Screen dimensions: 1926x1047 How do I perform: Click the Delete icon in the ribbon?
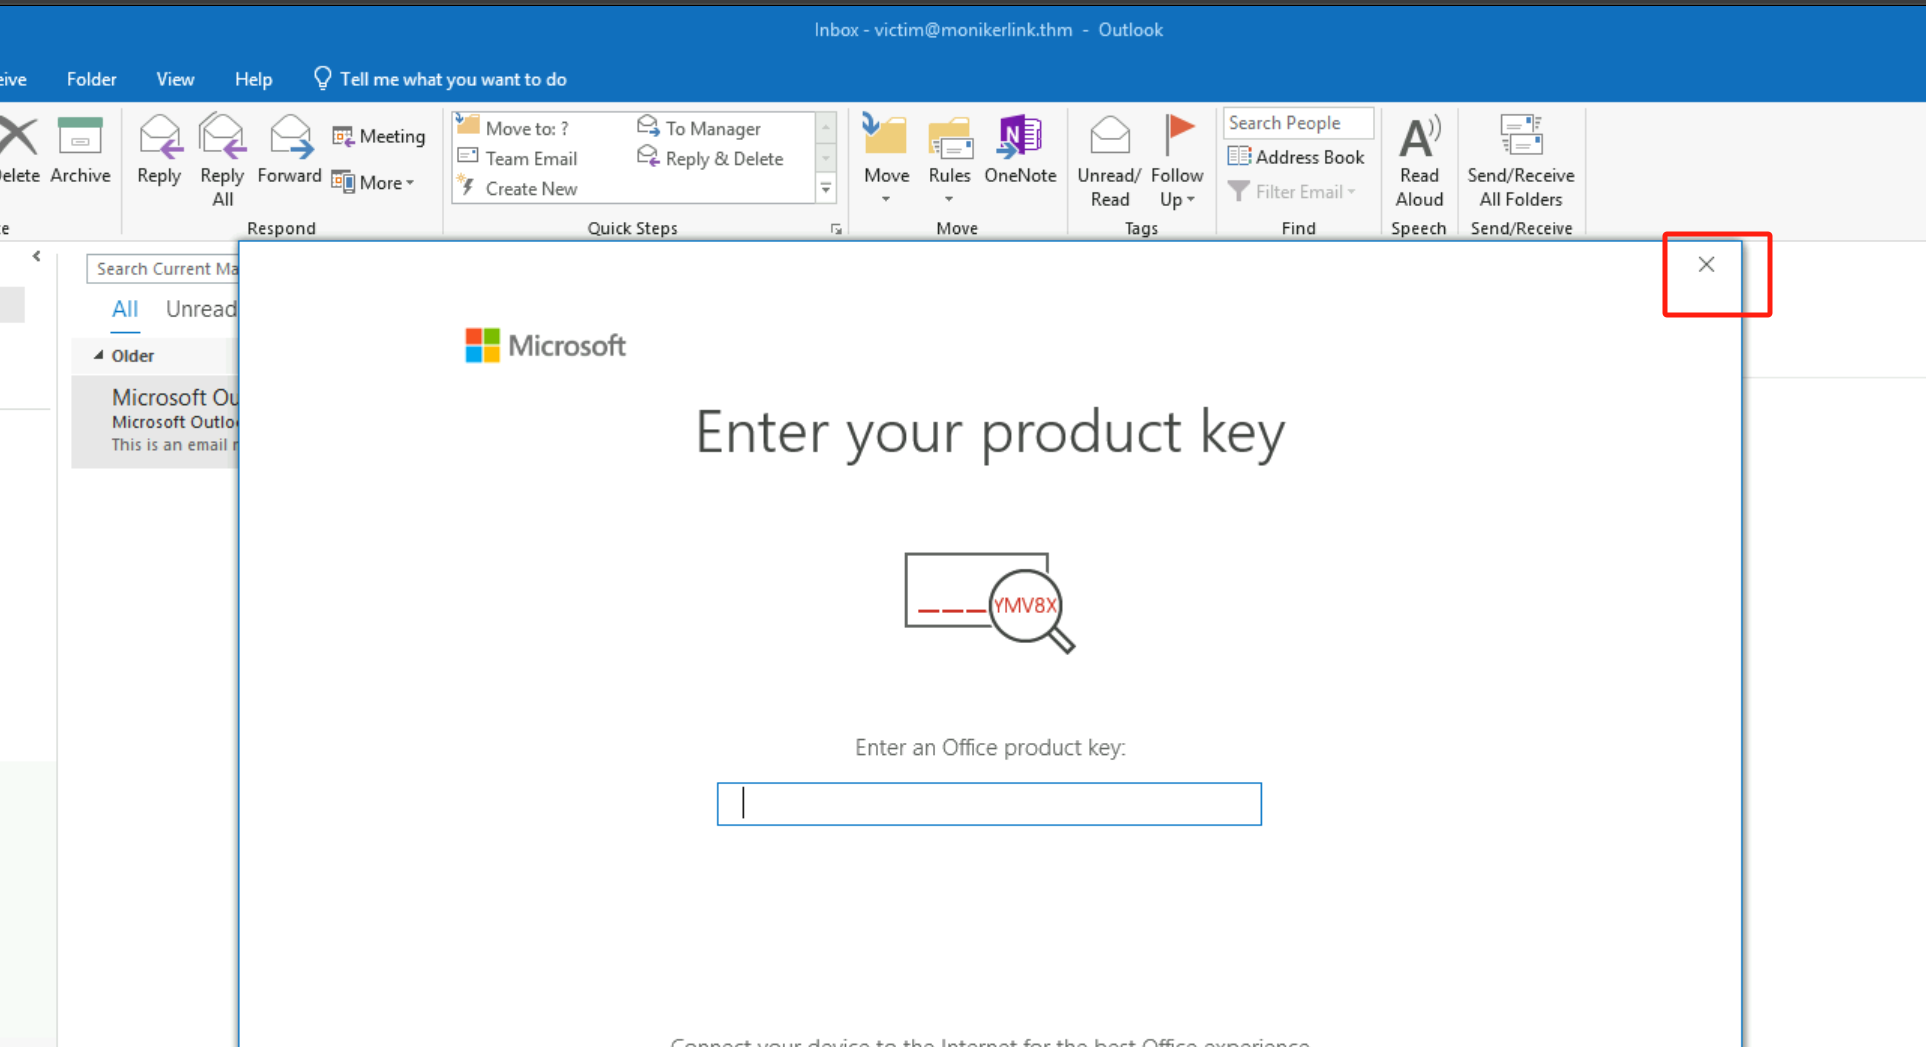point(18,150)
